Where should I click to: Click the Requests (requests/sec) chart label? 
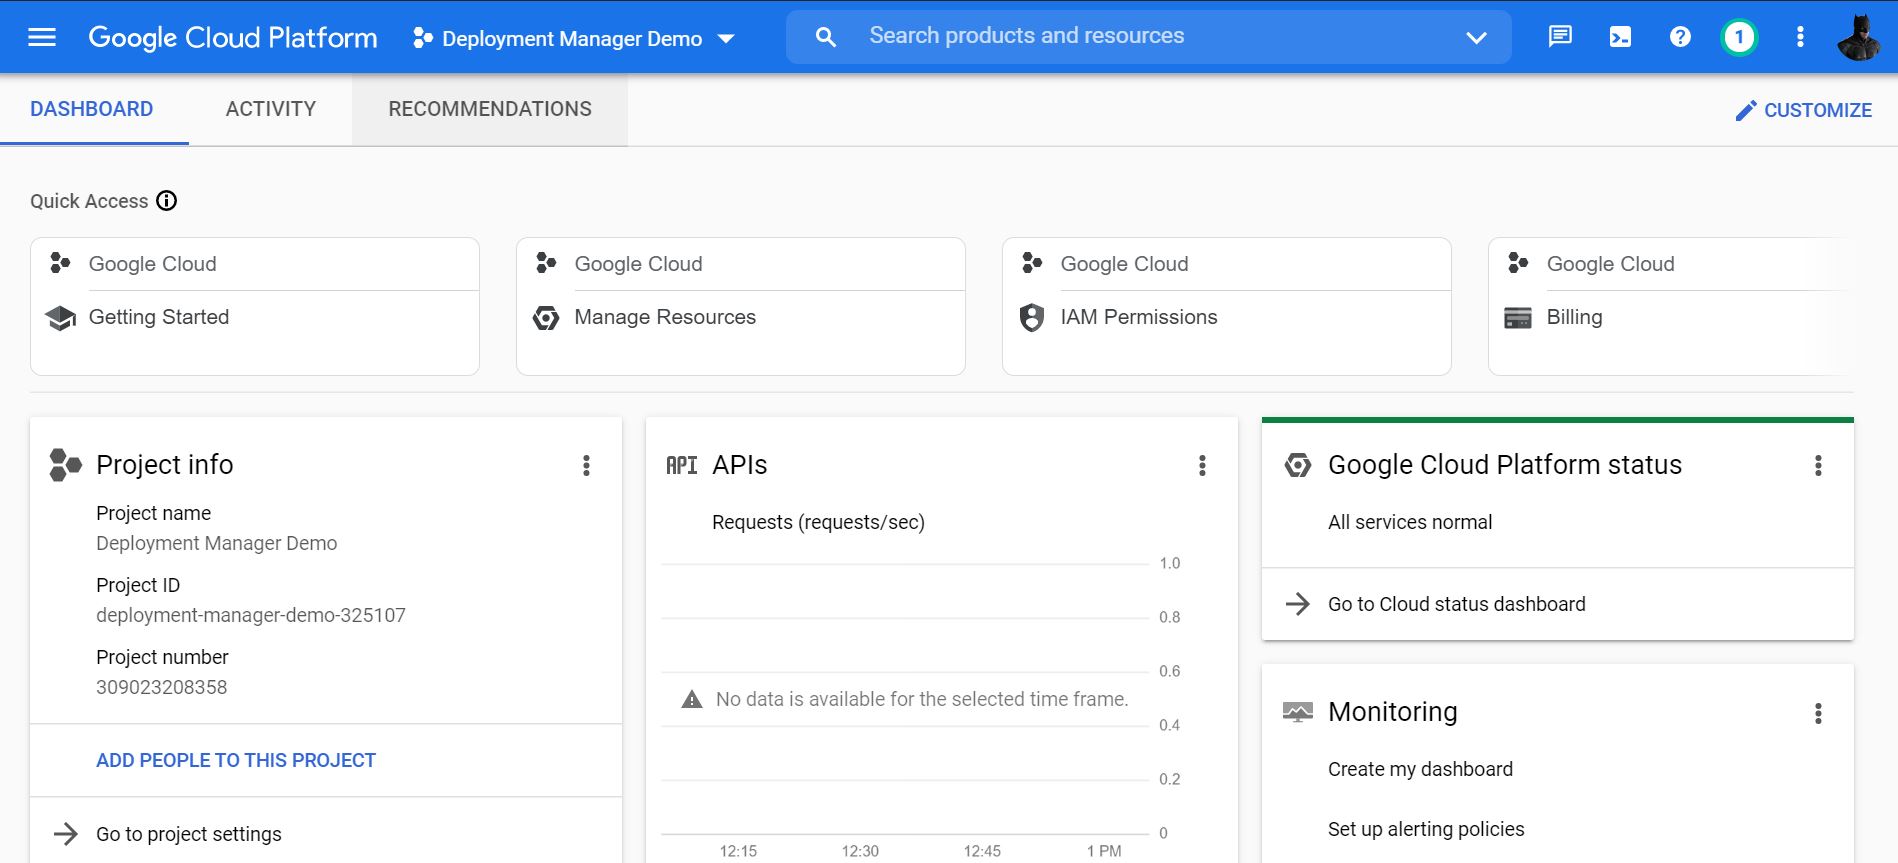818,522
